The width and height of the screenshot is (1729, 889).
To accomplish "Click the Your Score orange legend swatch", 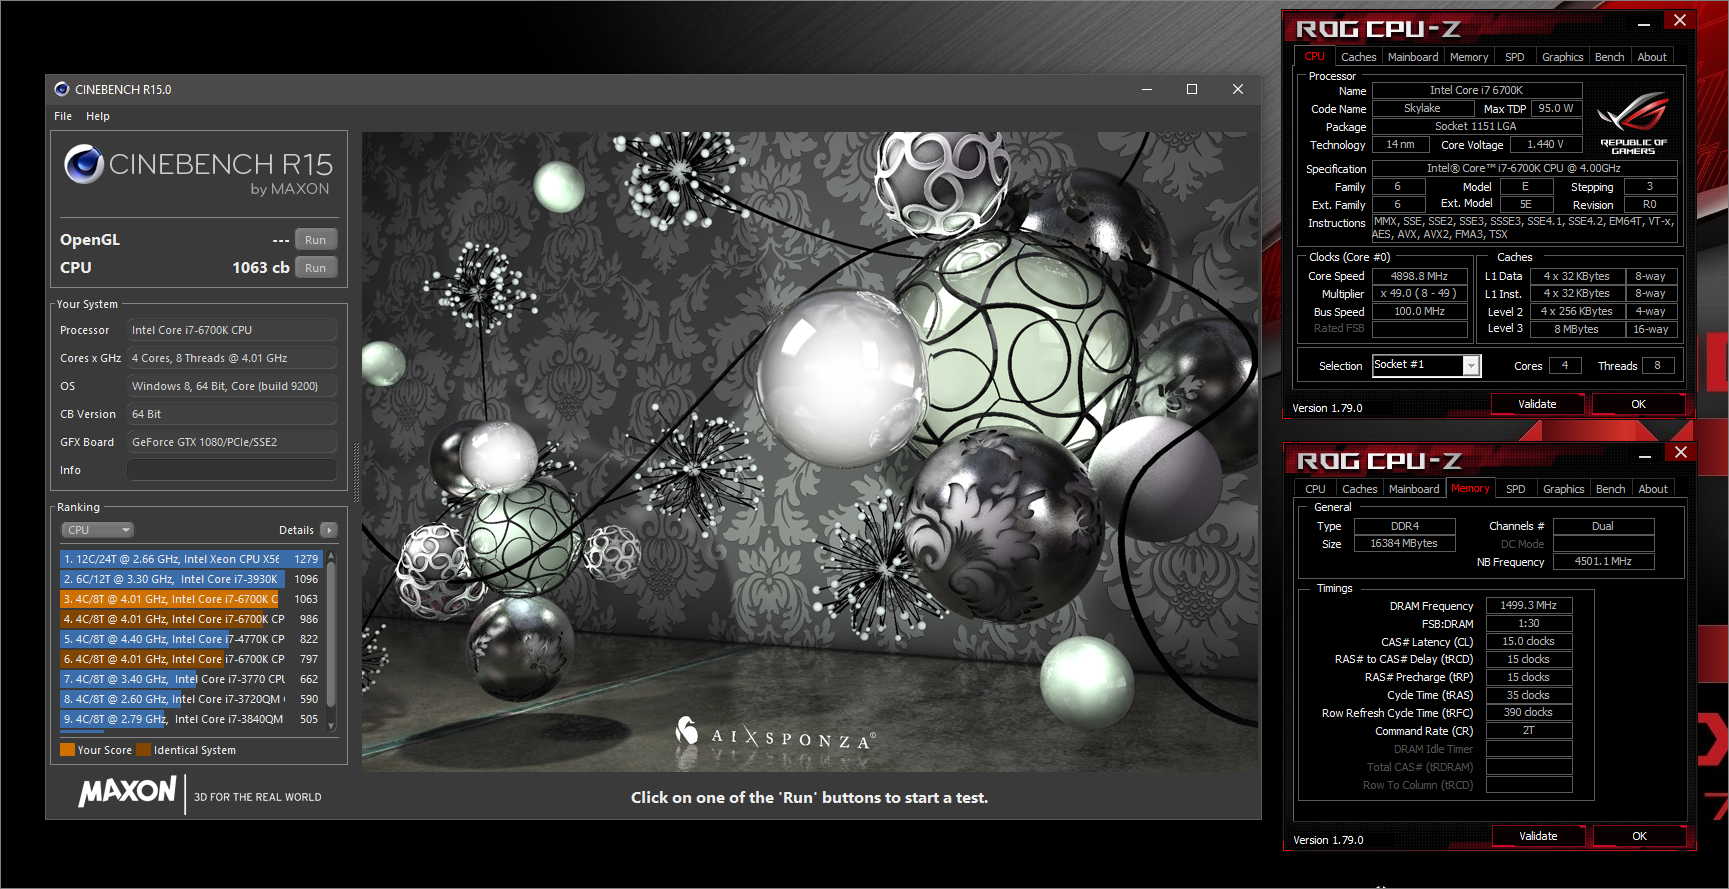I will pyautogui.click(x=67, y=750).
